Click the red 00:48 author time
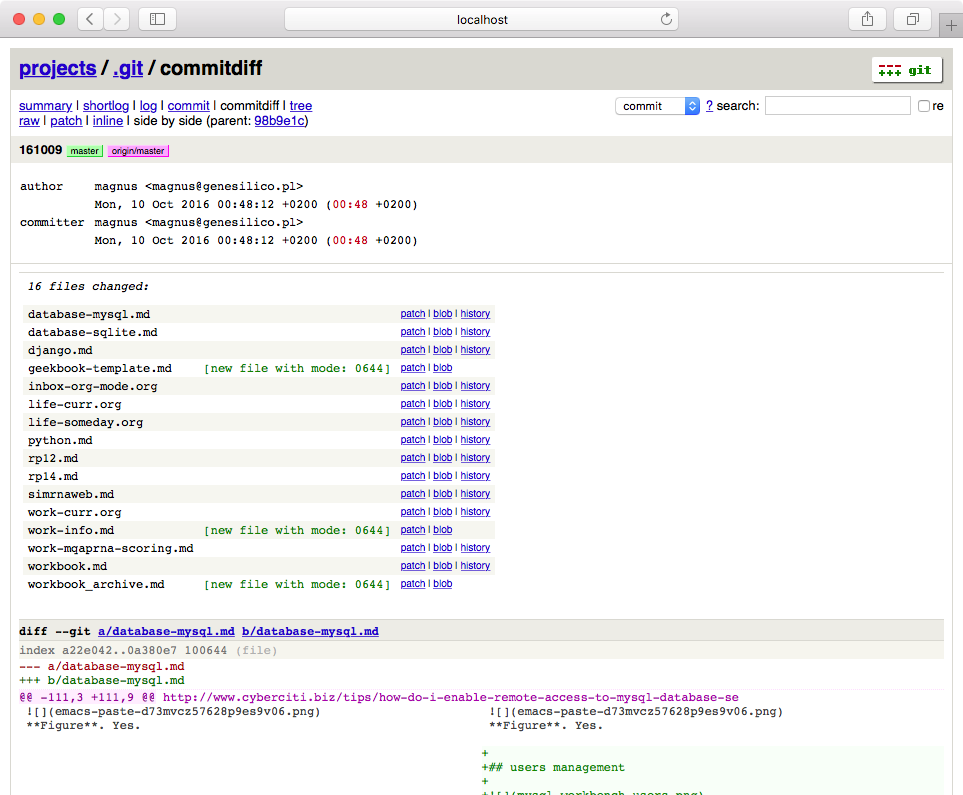Viewport: 963px width, 795px height. pyautogui.click(x=350, y=205)
